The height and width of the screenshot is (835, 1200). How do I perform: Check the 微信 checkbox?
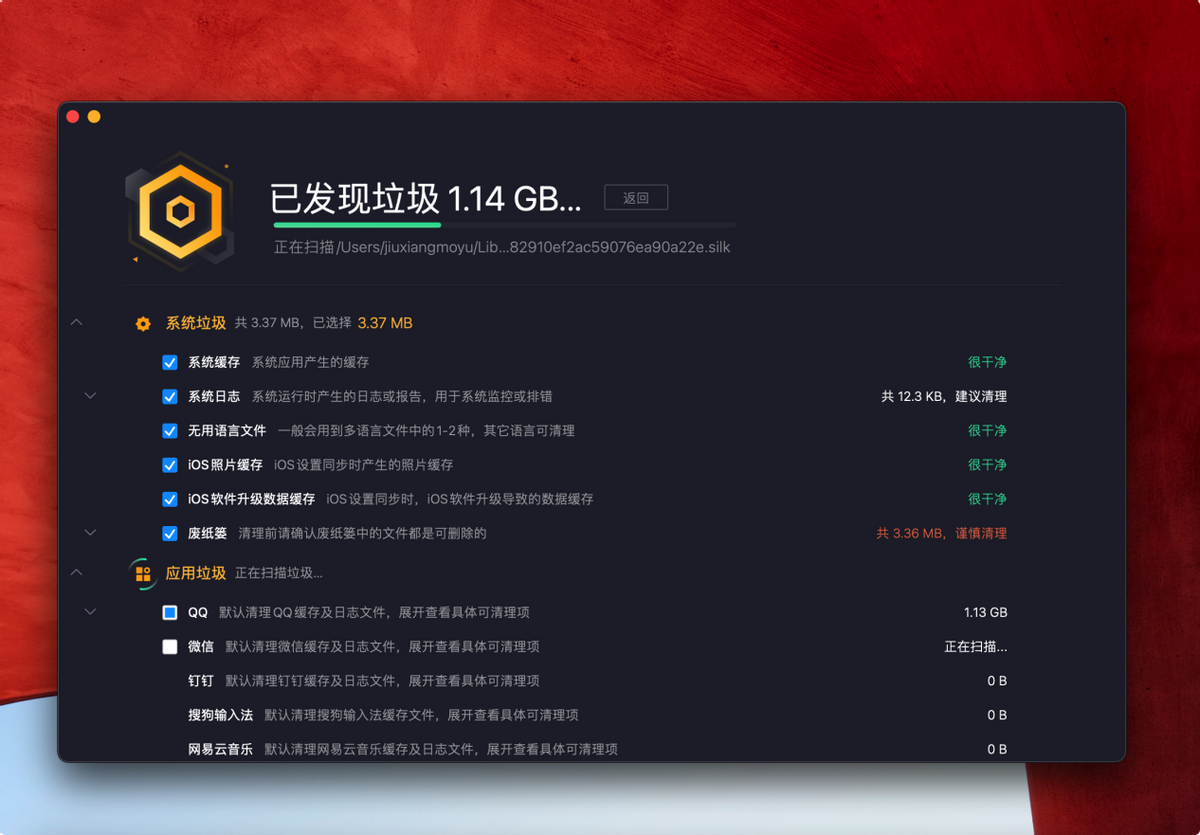point(170,647)
